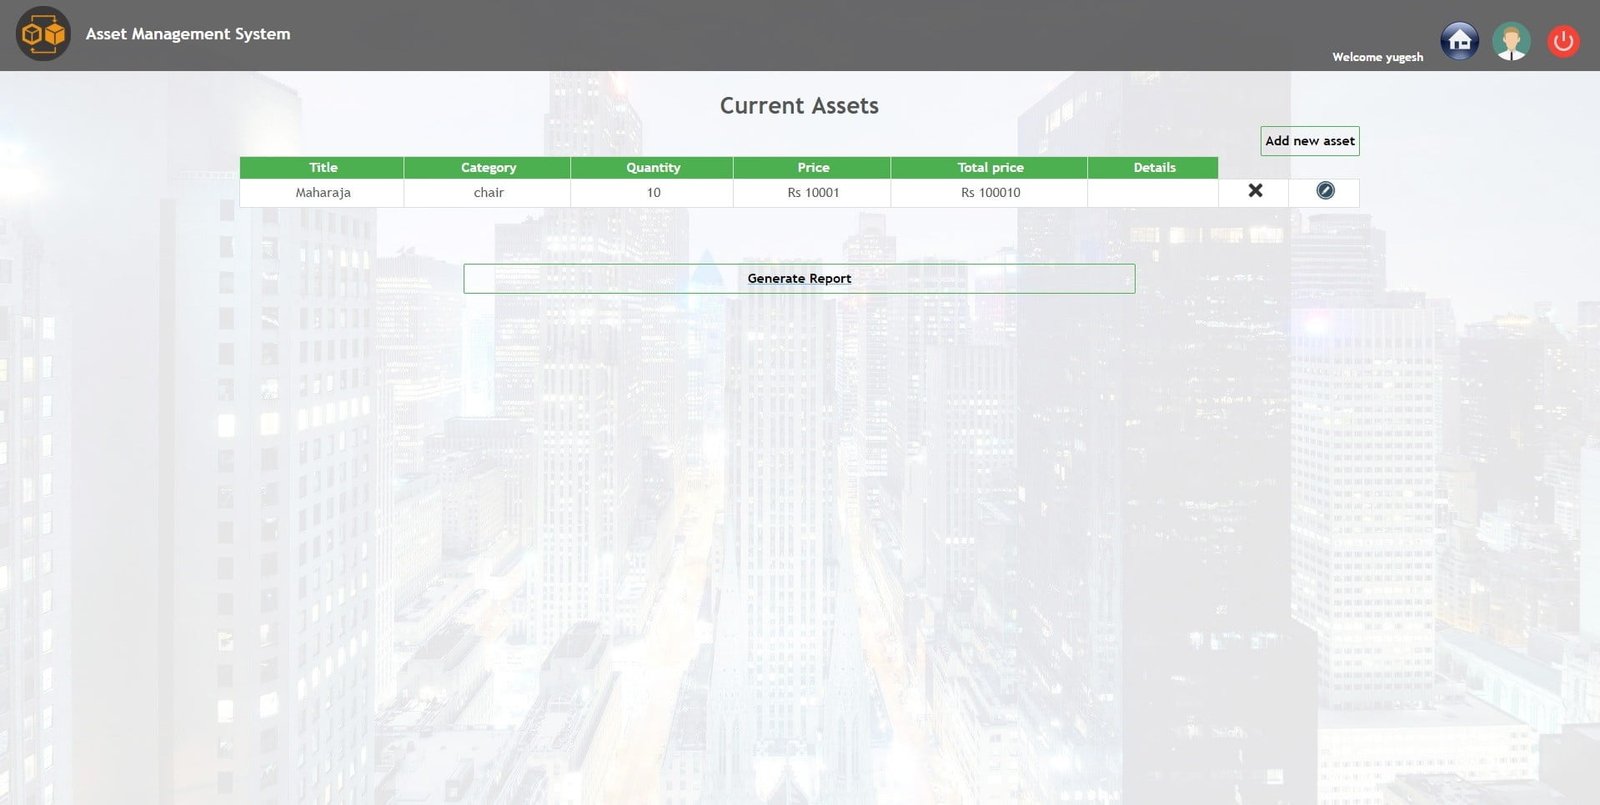Click the Maharaja title cell
Screen dimensions: 1600x805
click(322, 193)
